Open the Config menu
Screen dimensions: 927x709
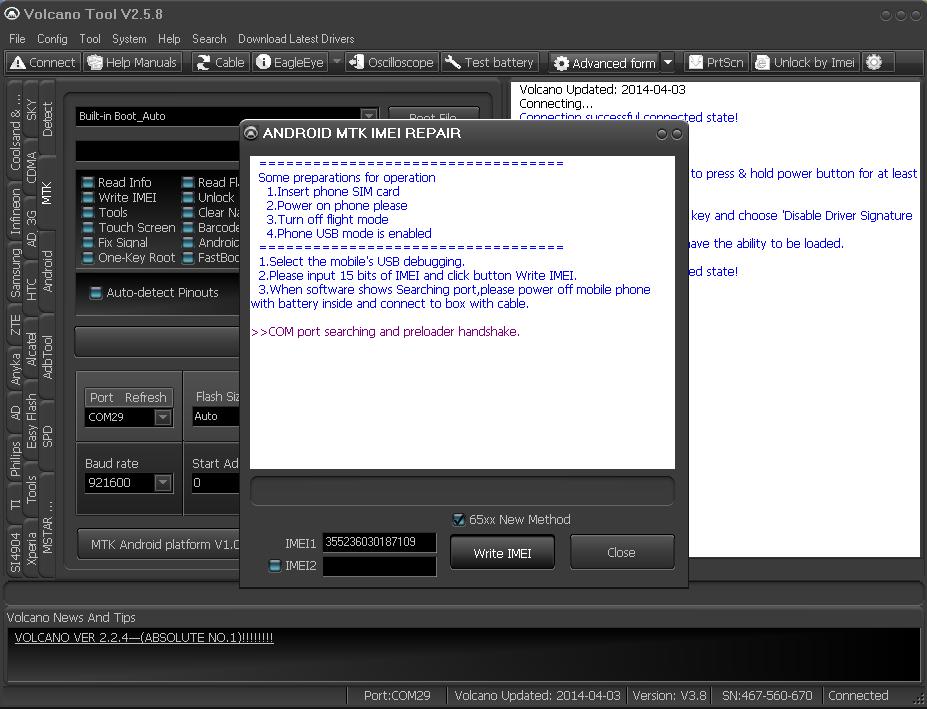52,39
